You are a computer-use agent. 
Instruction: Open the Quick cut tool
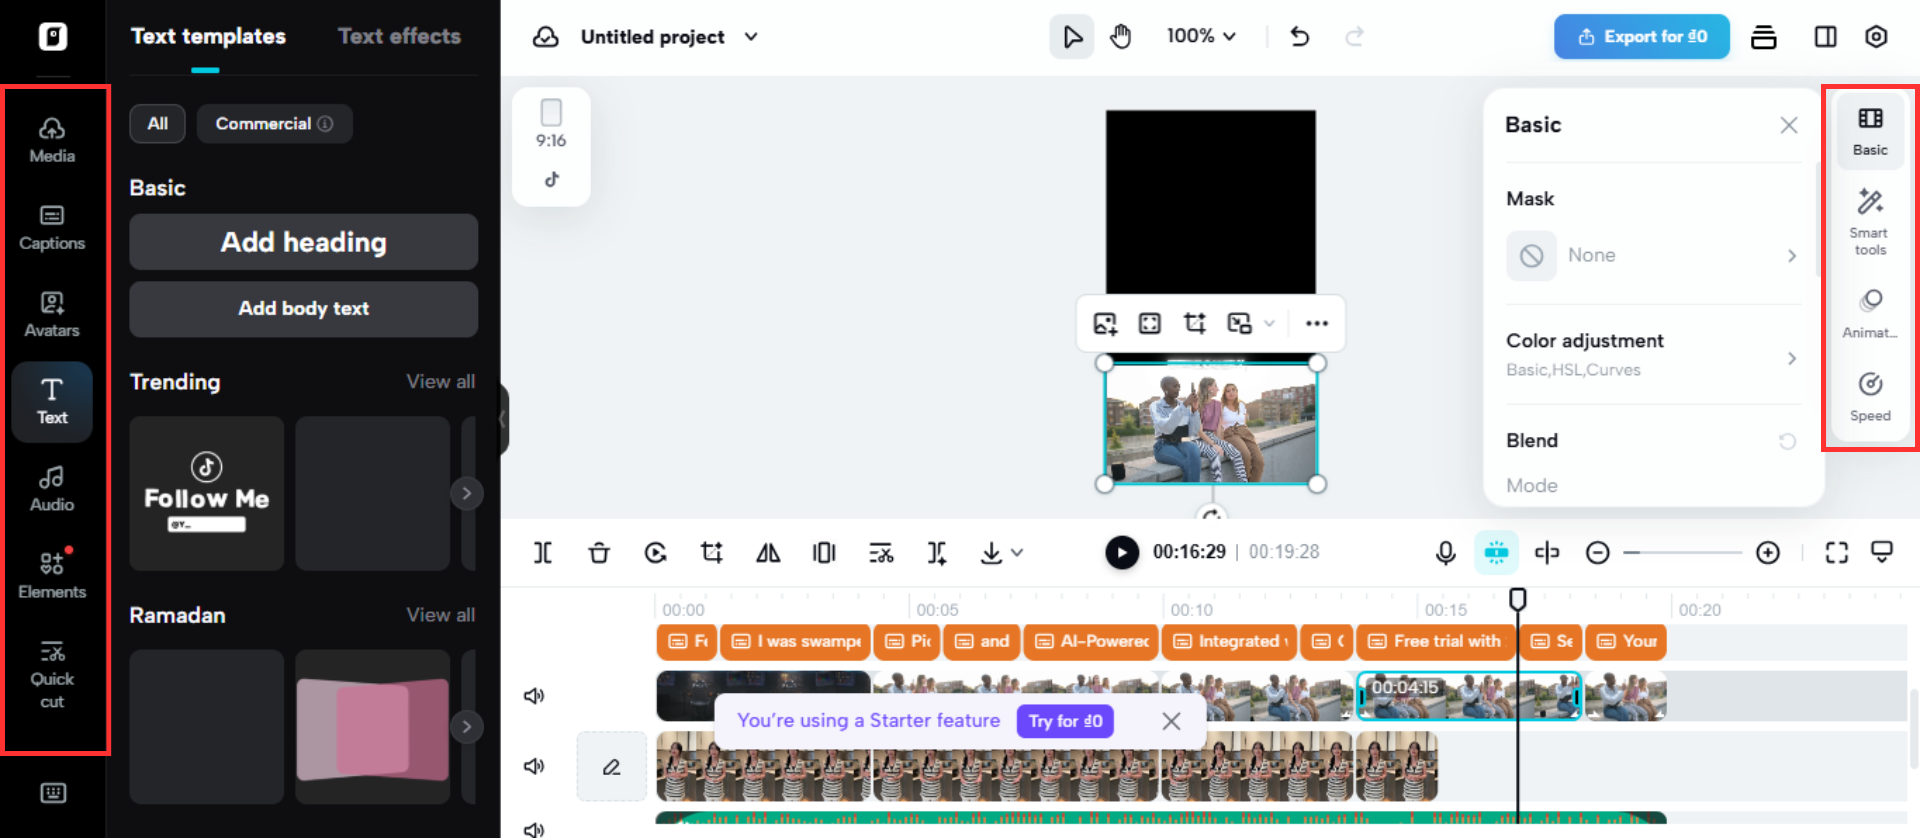click(x=52, y=675)
